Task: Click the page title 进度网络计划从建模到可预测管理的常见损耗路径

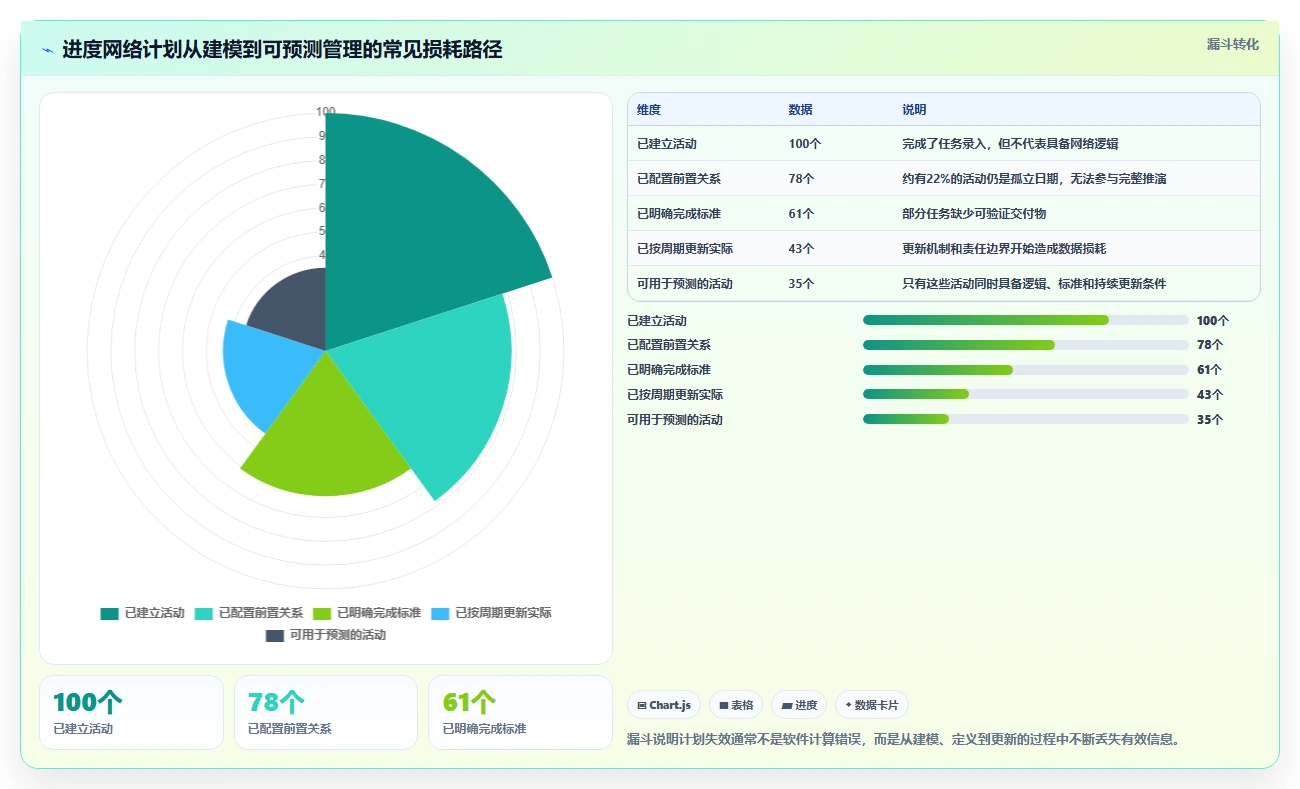Action: pos(282,50)
